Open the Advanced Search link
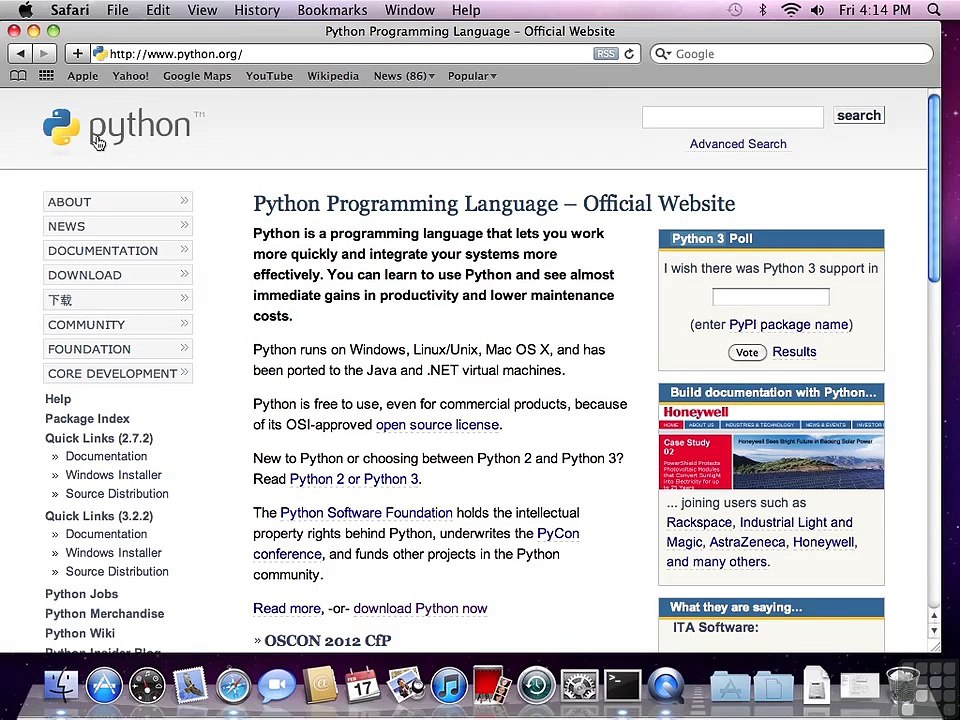The height and width of the screenshot is (720, 960). 738,144
